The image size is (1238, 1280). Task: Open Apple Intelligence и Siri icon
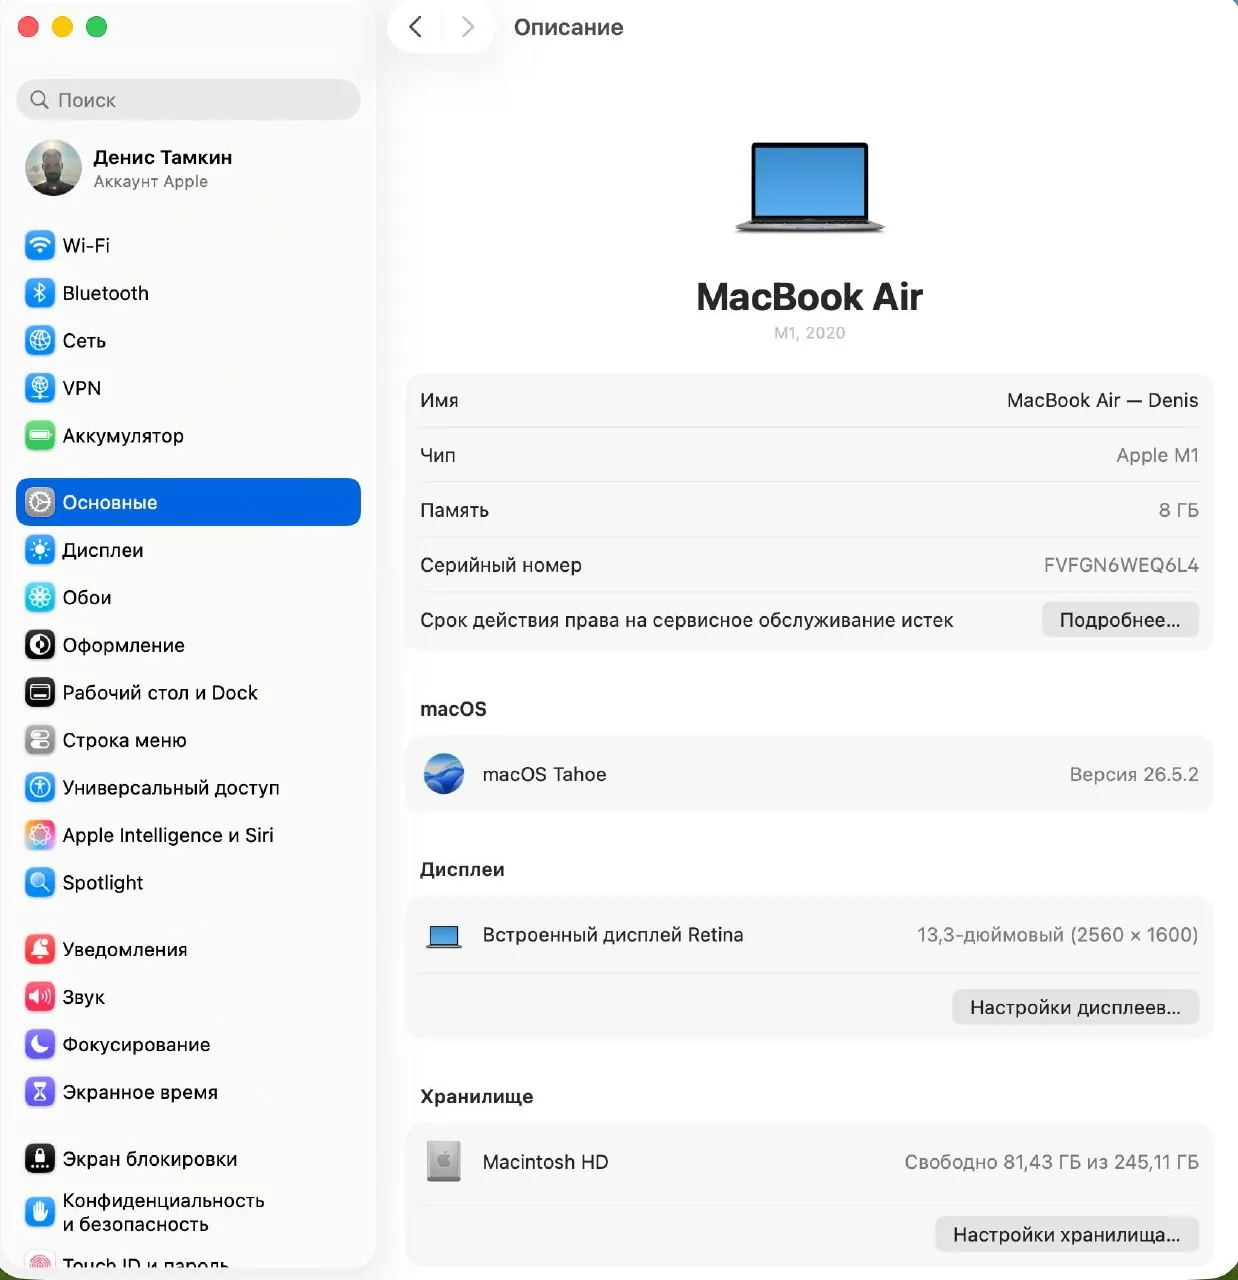(x=40, y=835)
